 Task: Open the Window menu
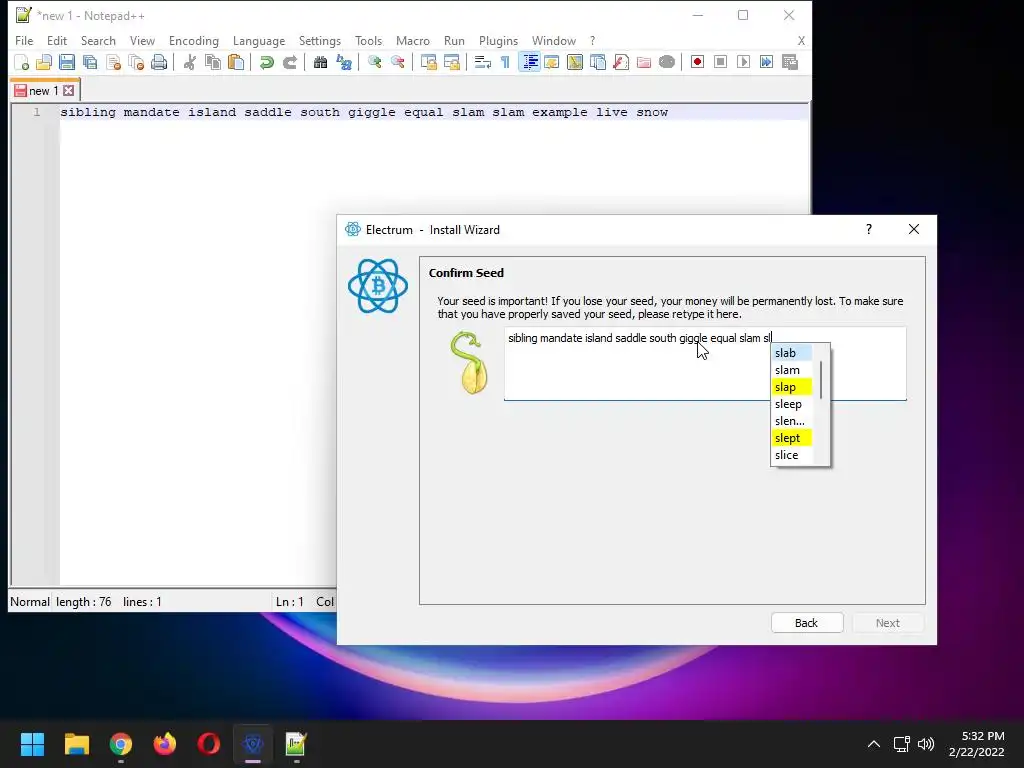554,40
